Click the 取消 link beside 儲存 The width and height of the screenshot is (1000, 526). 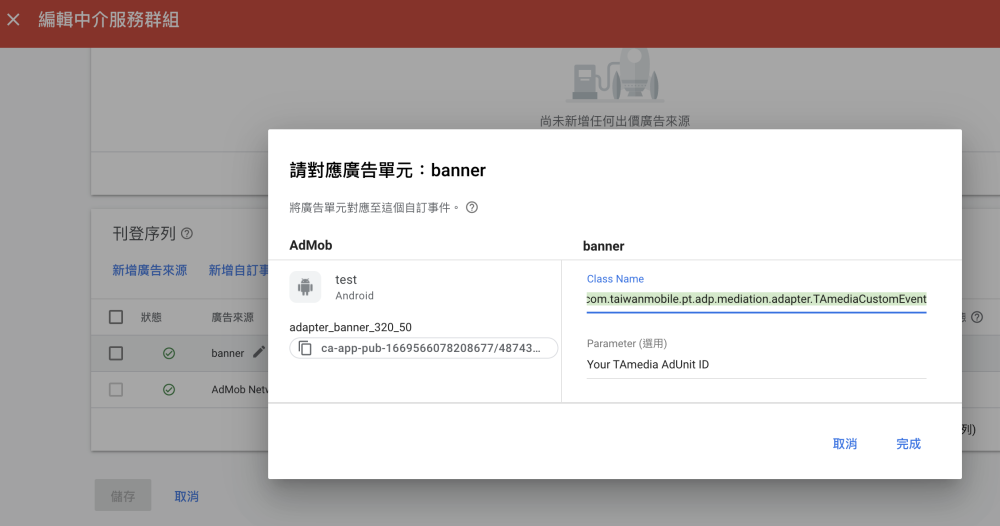tap(187, 496)
